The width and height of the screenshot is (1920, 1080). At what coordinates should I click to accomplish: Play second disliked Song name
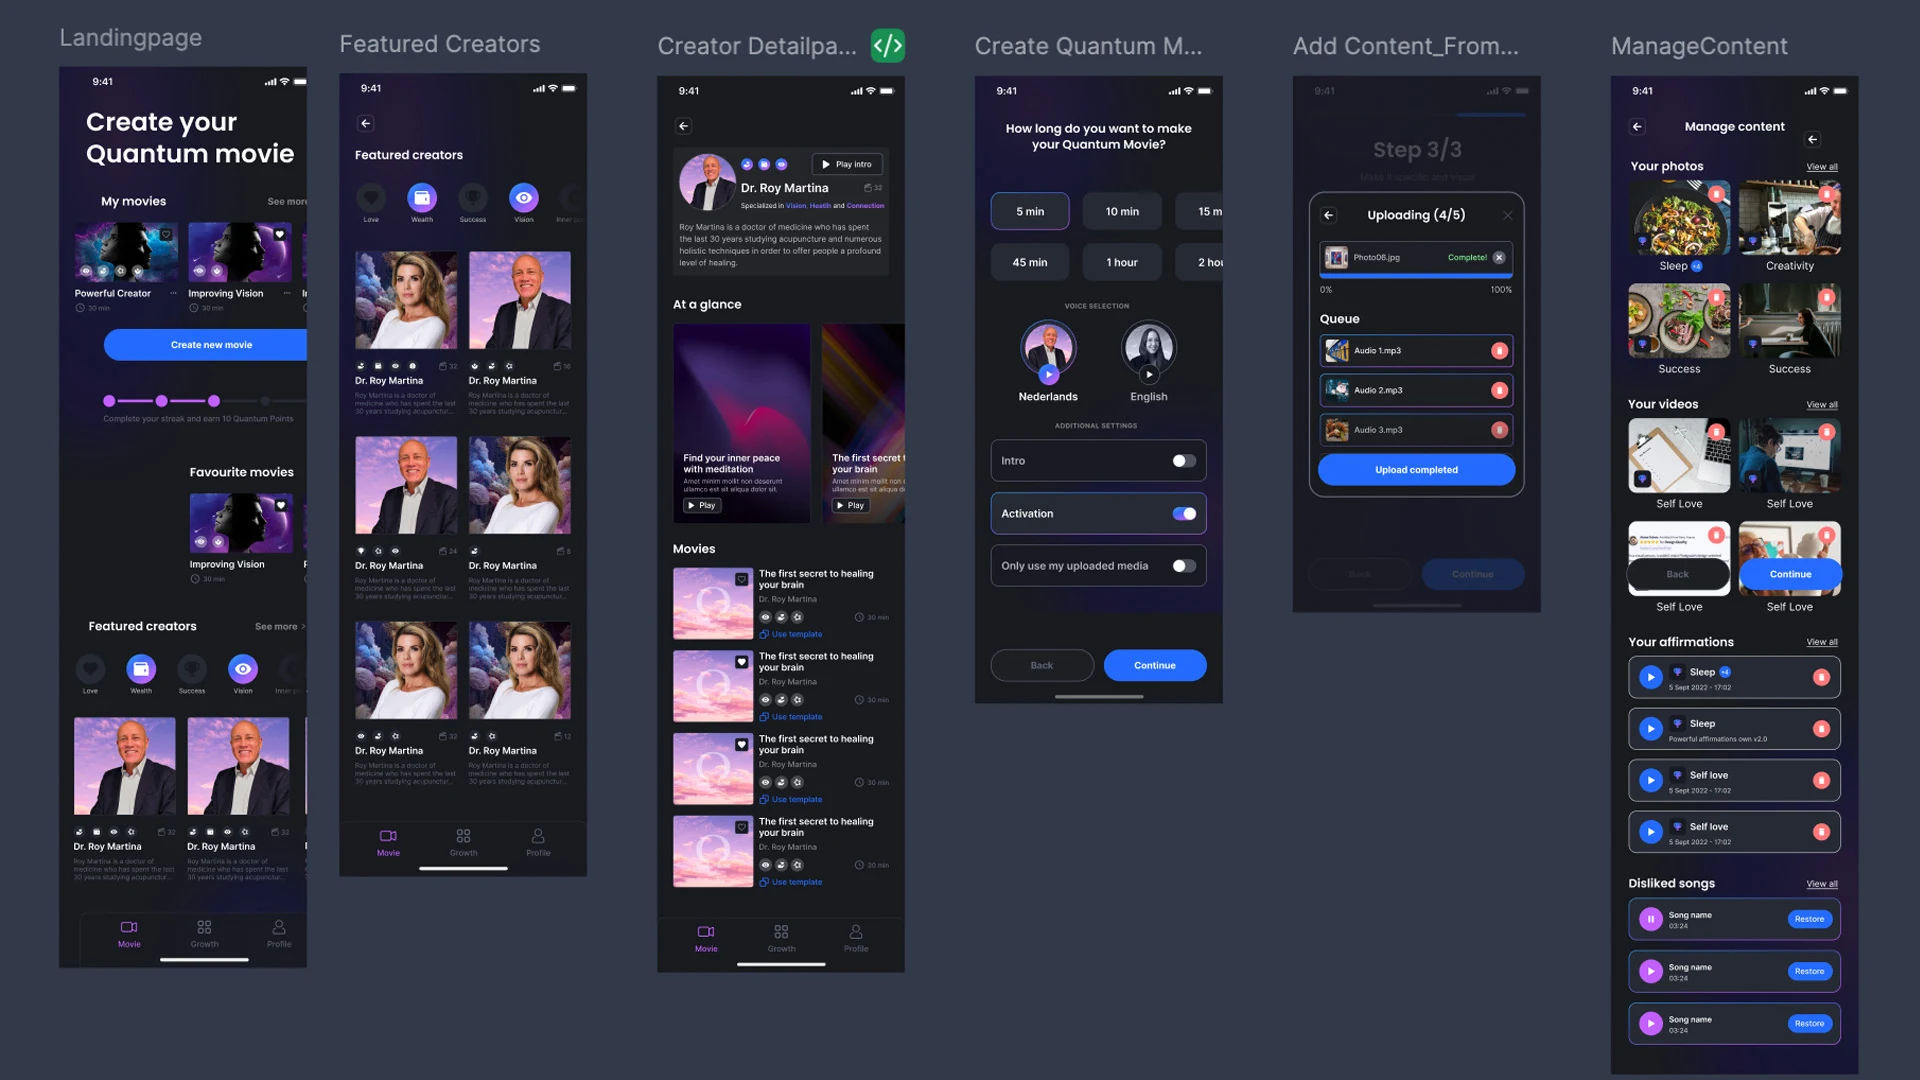point(1651,971)
